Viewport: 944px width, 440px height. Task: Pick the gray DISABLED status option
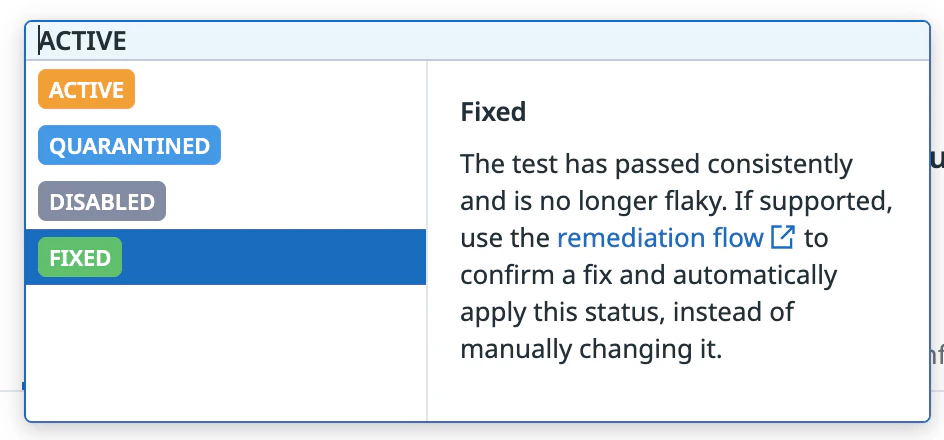[102, 202]
